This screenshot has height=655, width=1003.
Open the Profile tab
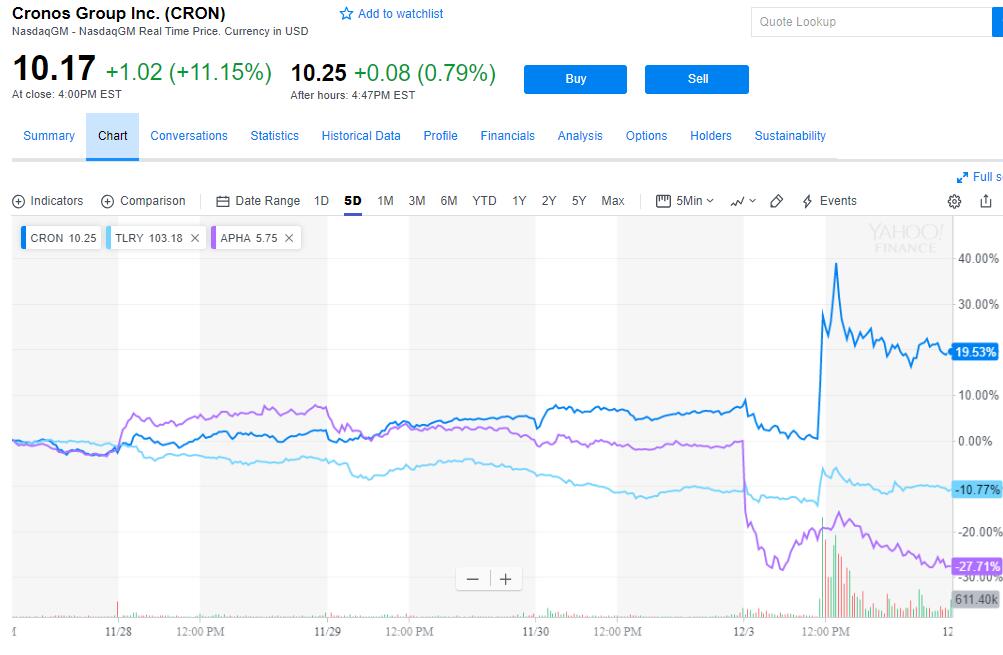pos(440,136)
